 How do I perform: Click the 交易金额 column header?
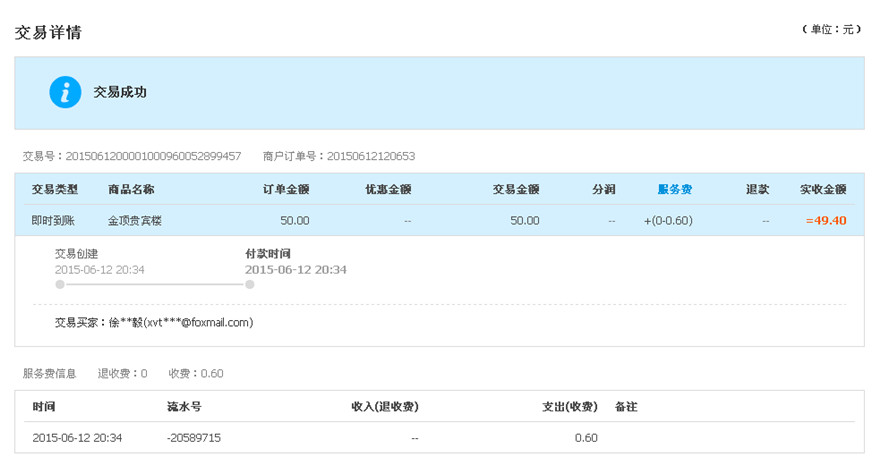tap(516, 190)
